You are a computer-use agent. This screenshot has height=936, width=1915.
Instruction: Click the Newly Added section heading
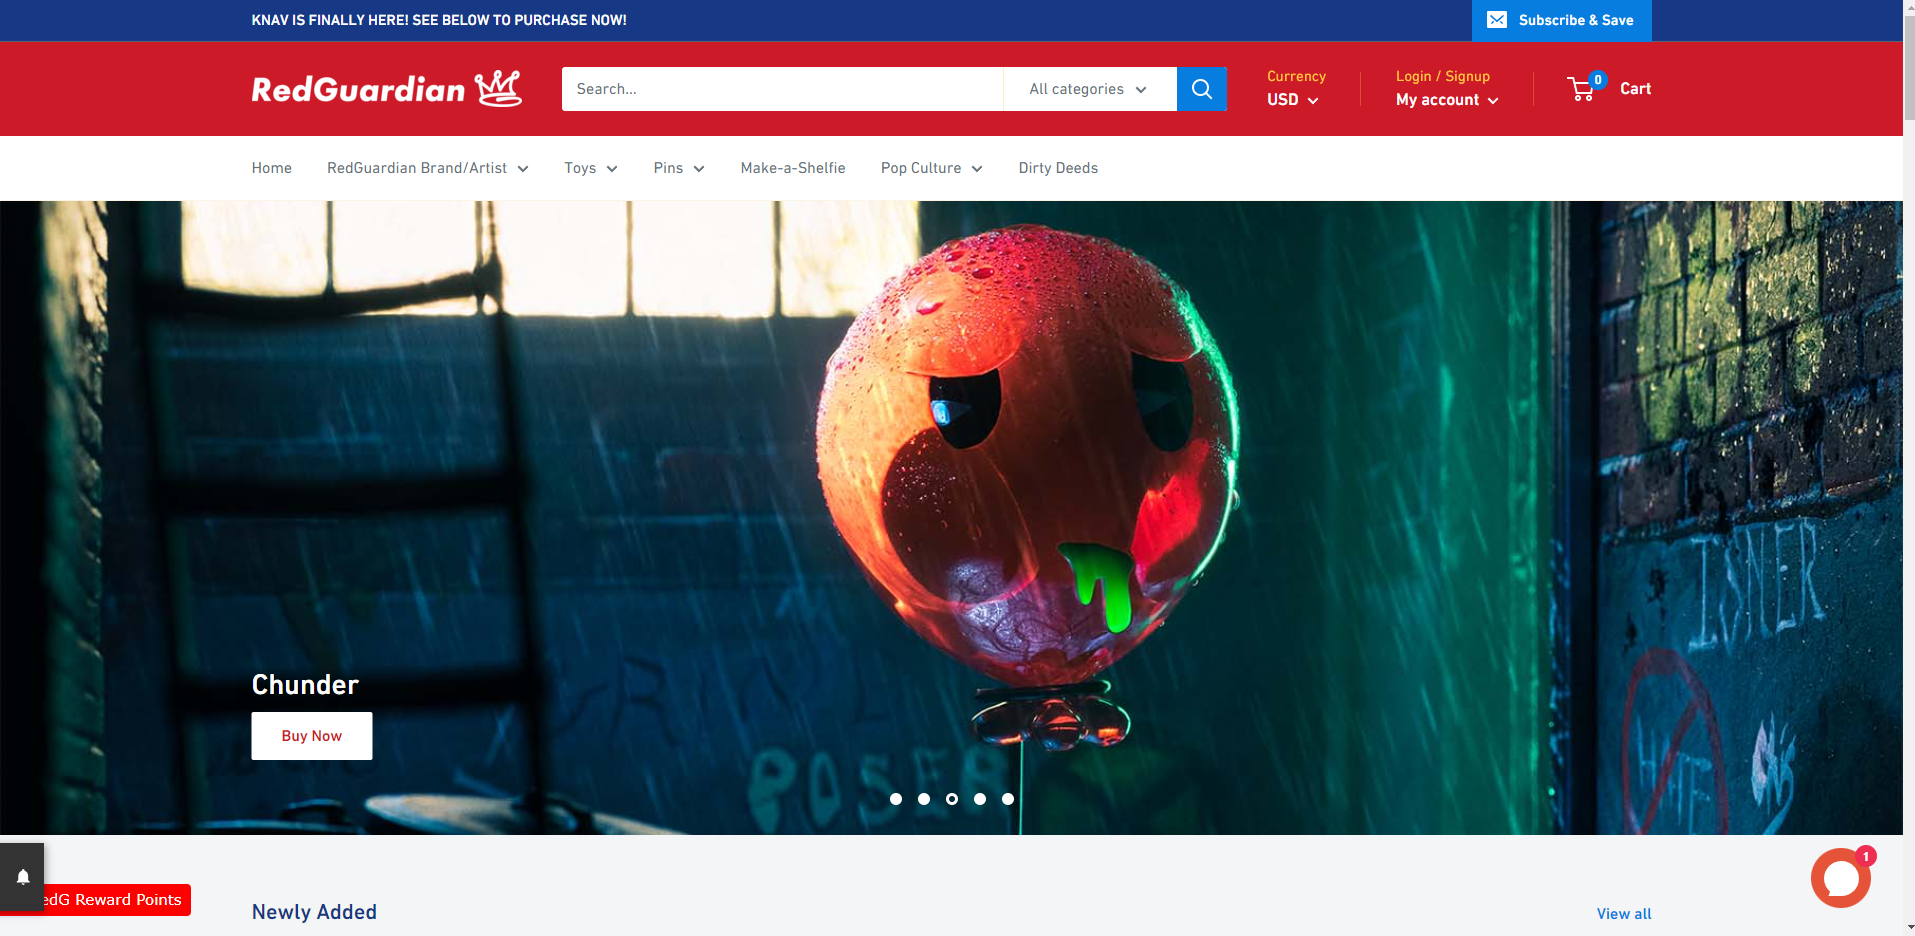coord(314,912)
